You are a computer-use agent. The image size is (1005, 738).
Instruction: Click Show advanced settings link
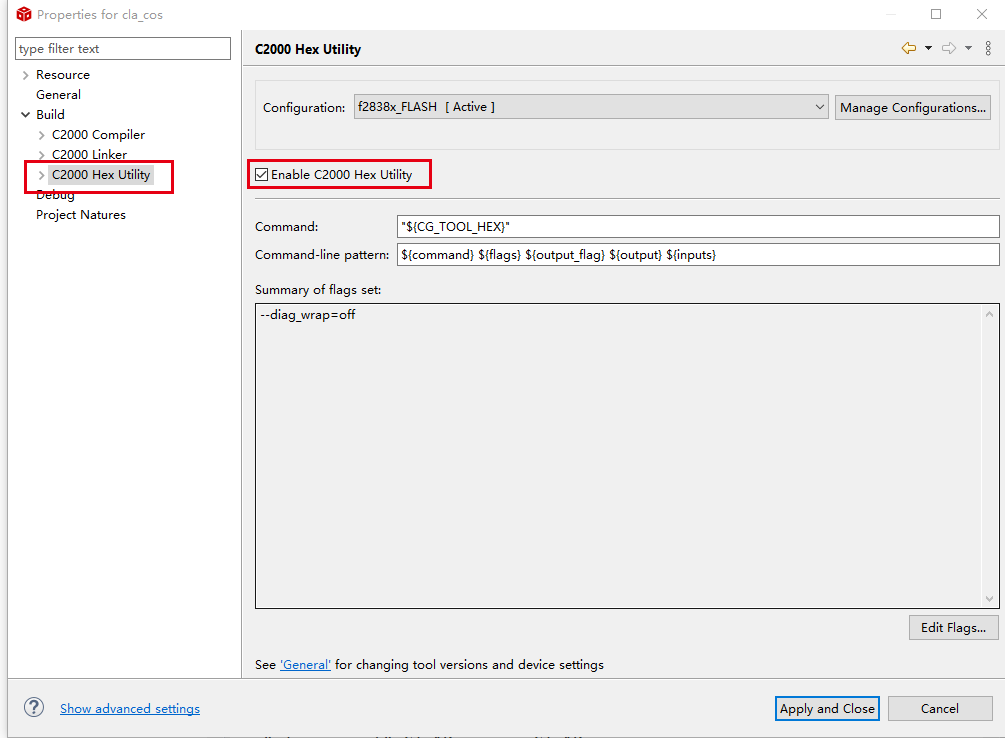pos(130,709)
